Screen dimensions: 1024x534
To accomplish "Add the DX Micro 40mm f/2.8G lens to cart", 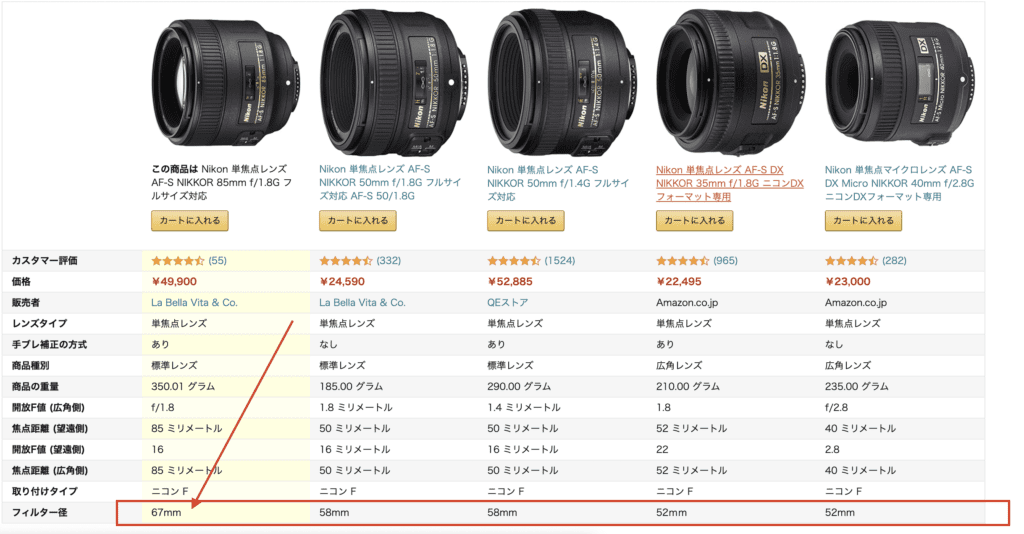I will tap(863, 221).
